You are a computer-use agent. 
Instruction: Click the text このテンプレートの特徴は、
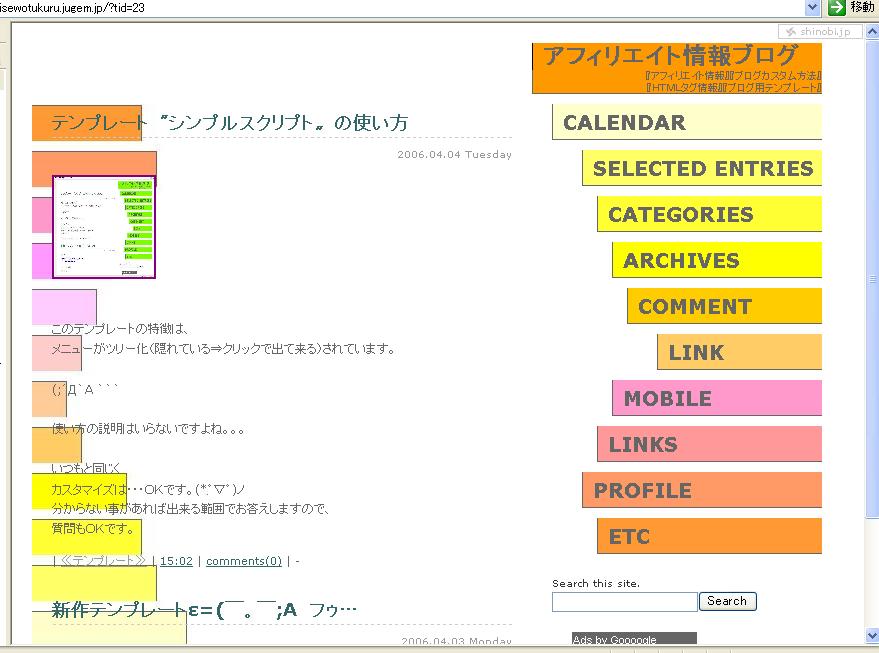point(121,328)
